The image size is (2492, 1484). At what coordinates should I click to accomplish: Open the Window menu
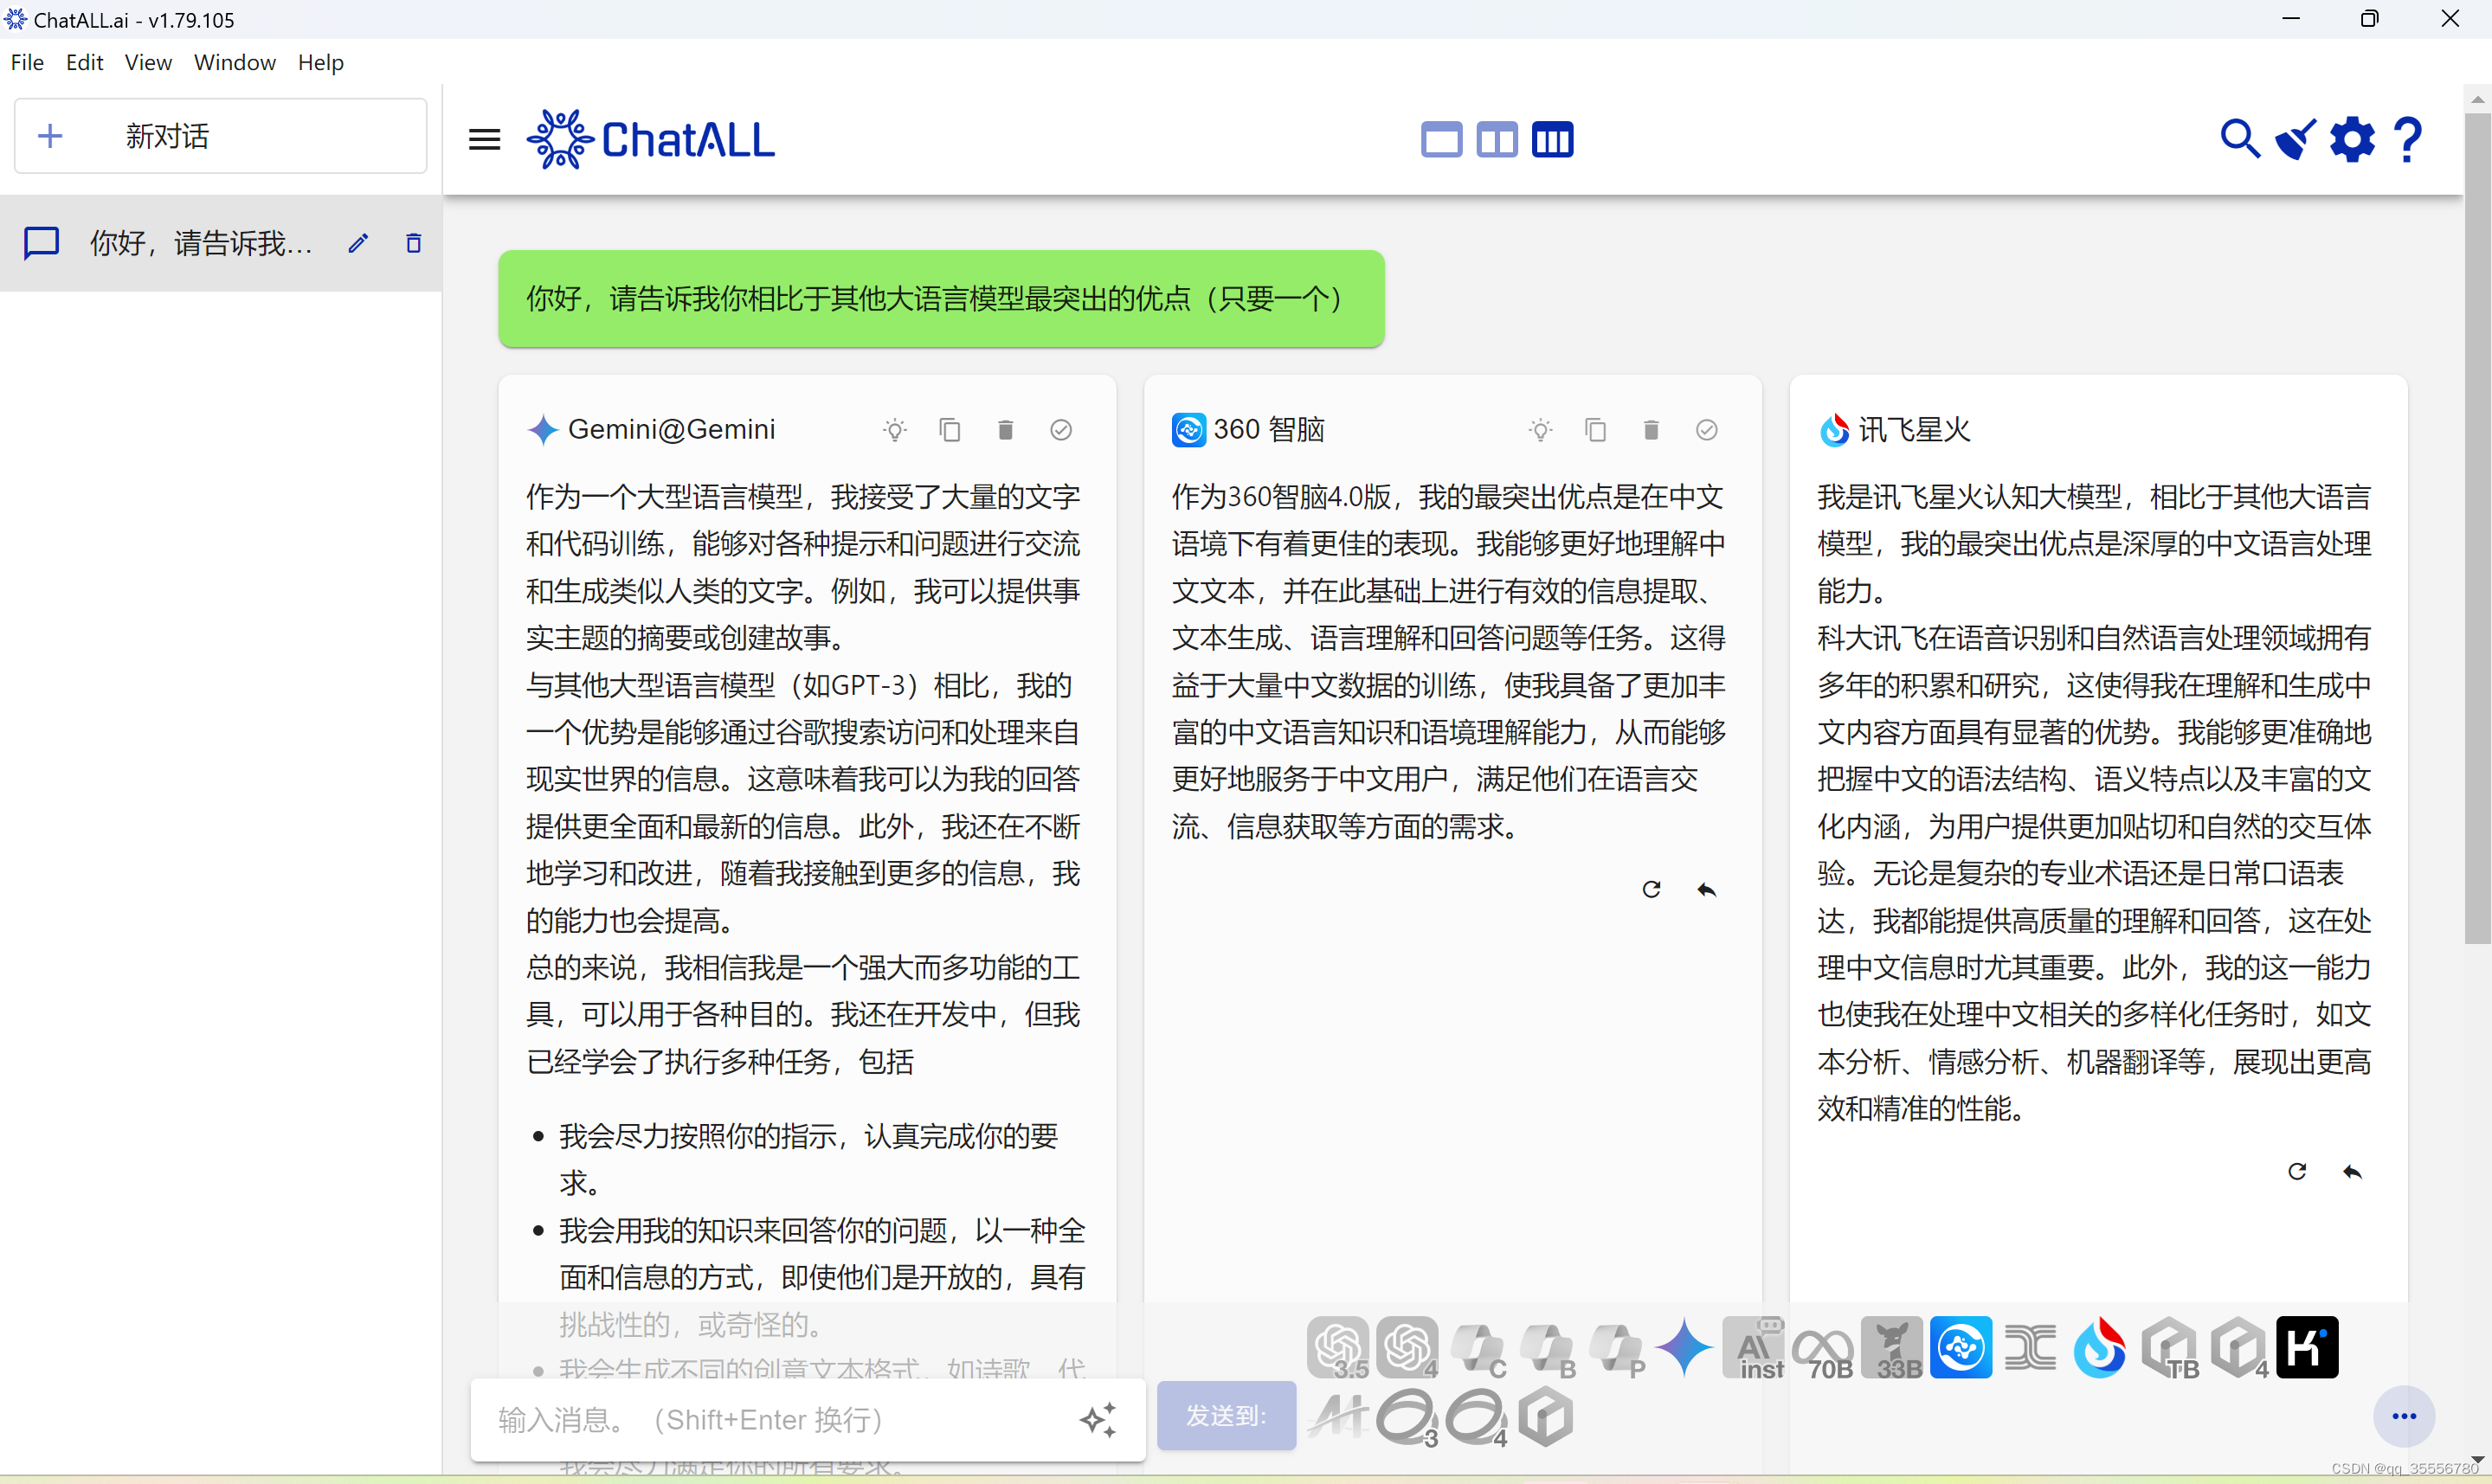pos(234,62)
